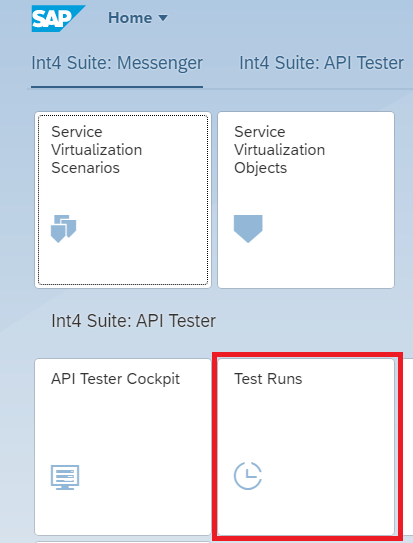Open the partially visible tile below API Tester Cockpit
This screenshot has height=543, width=413.
point(123,542)
